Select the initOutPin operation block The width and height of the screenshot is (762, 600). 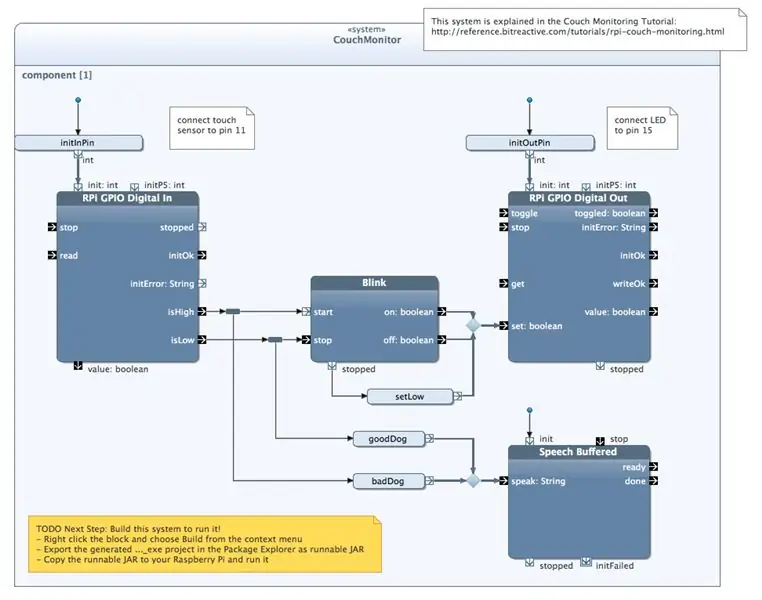(530, 143)
